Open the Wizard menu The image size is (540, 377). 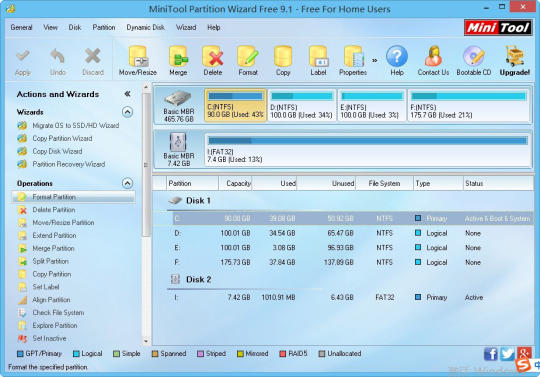(x=186, y=28)
